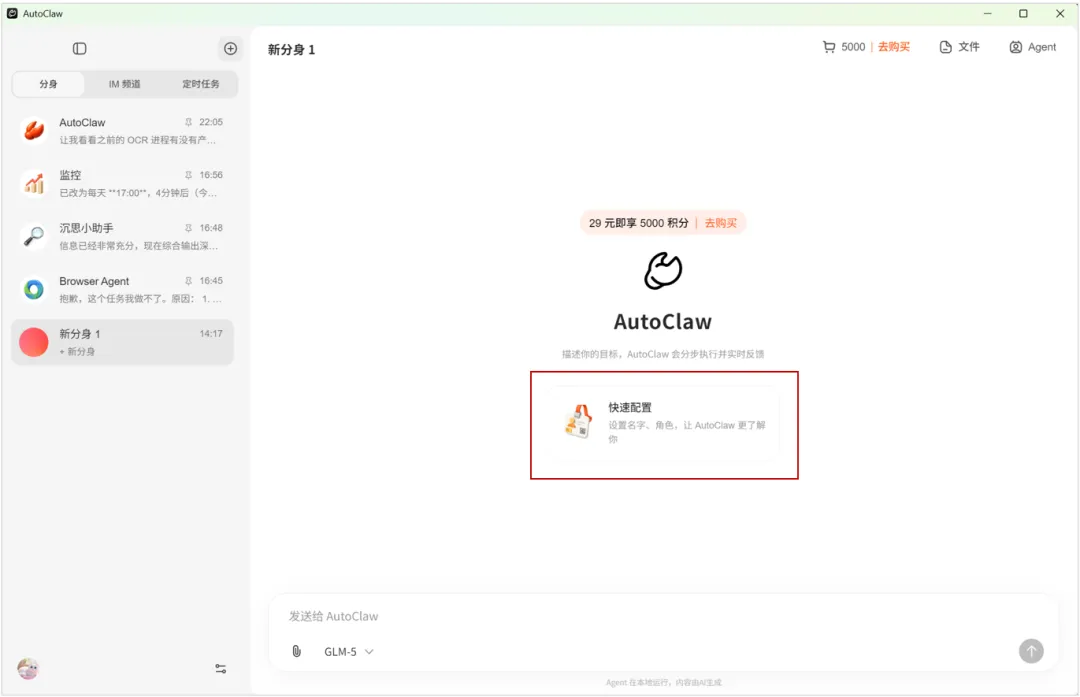
Task: Click 去购买 in the 29 元 promo banner
Action: (720, 223)
